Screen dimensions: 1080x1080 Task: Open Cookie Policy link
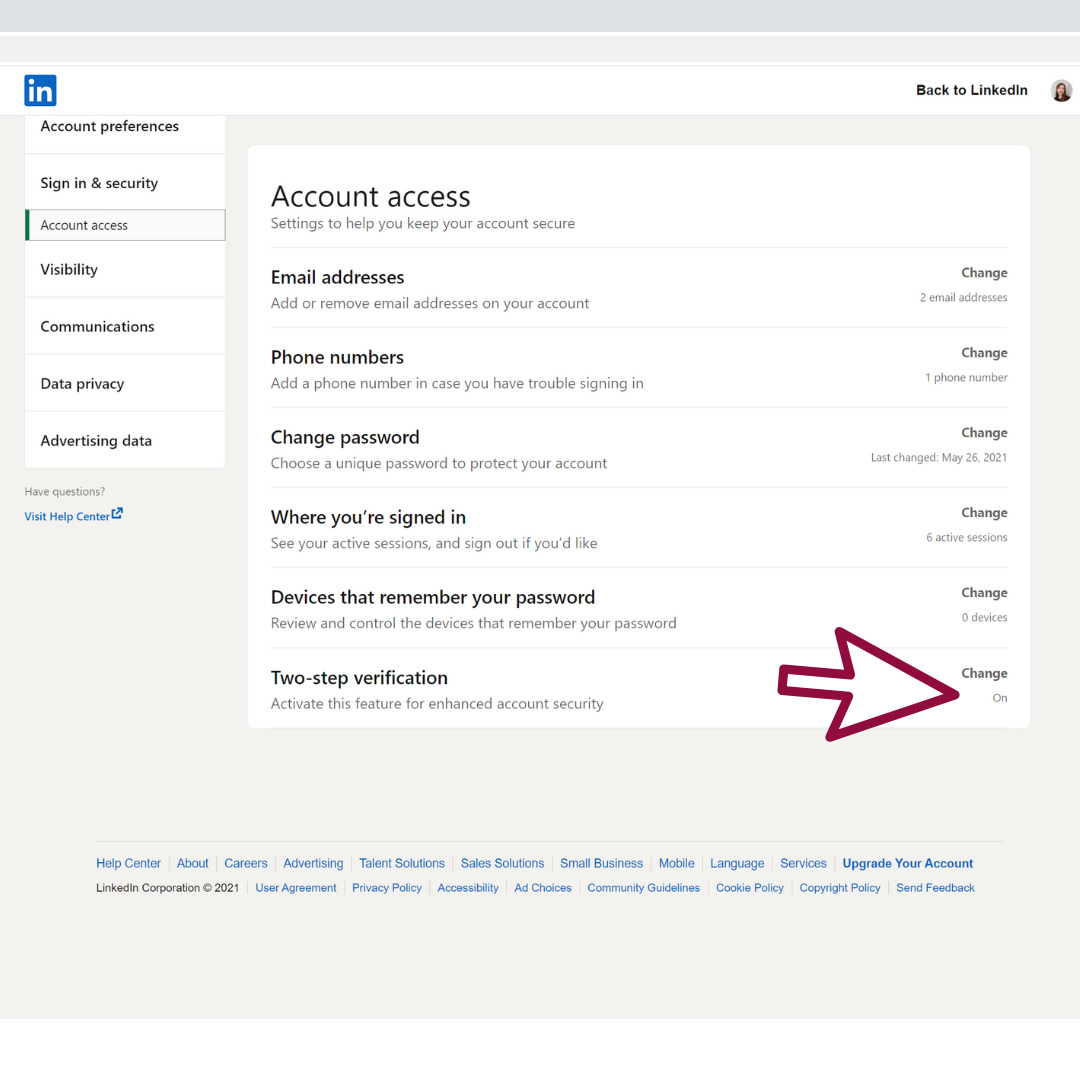749,888
